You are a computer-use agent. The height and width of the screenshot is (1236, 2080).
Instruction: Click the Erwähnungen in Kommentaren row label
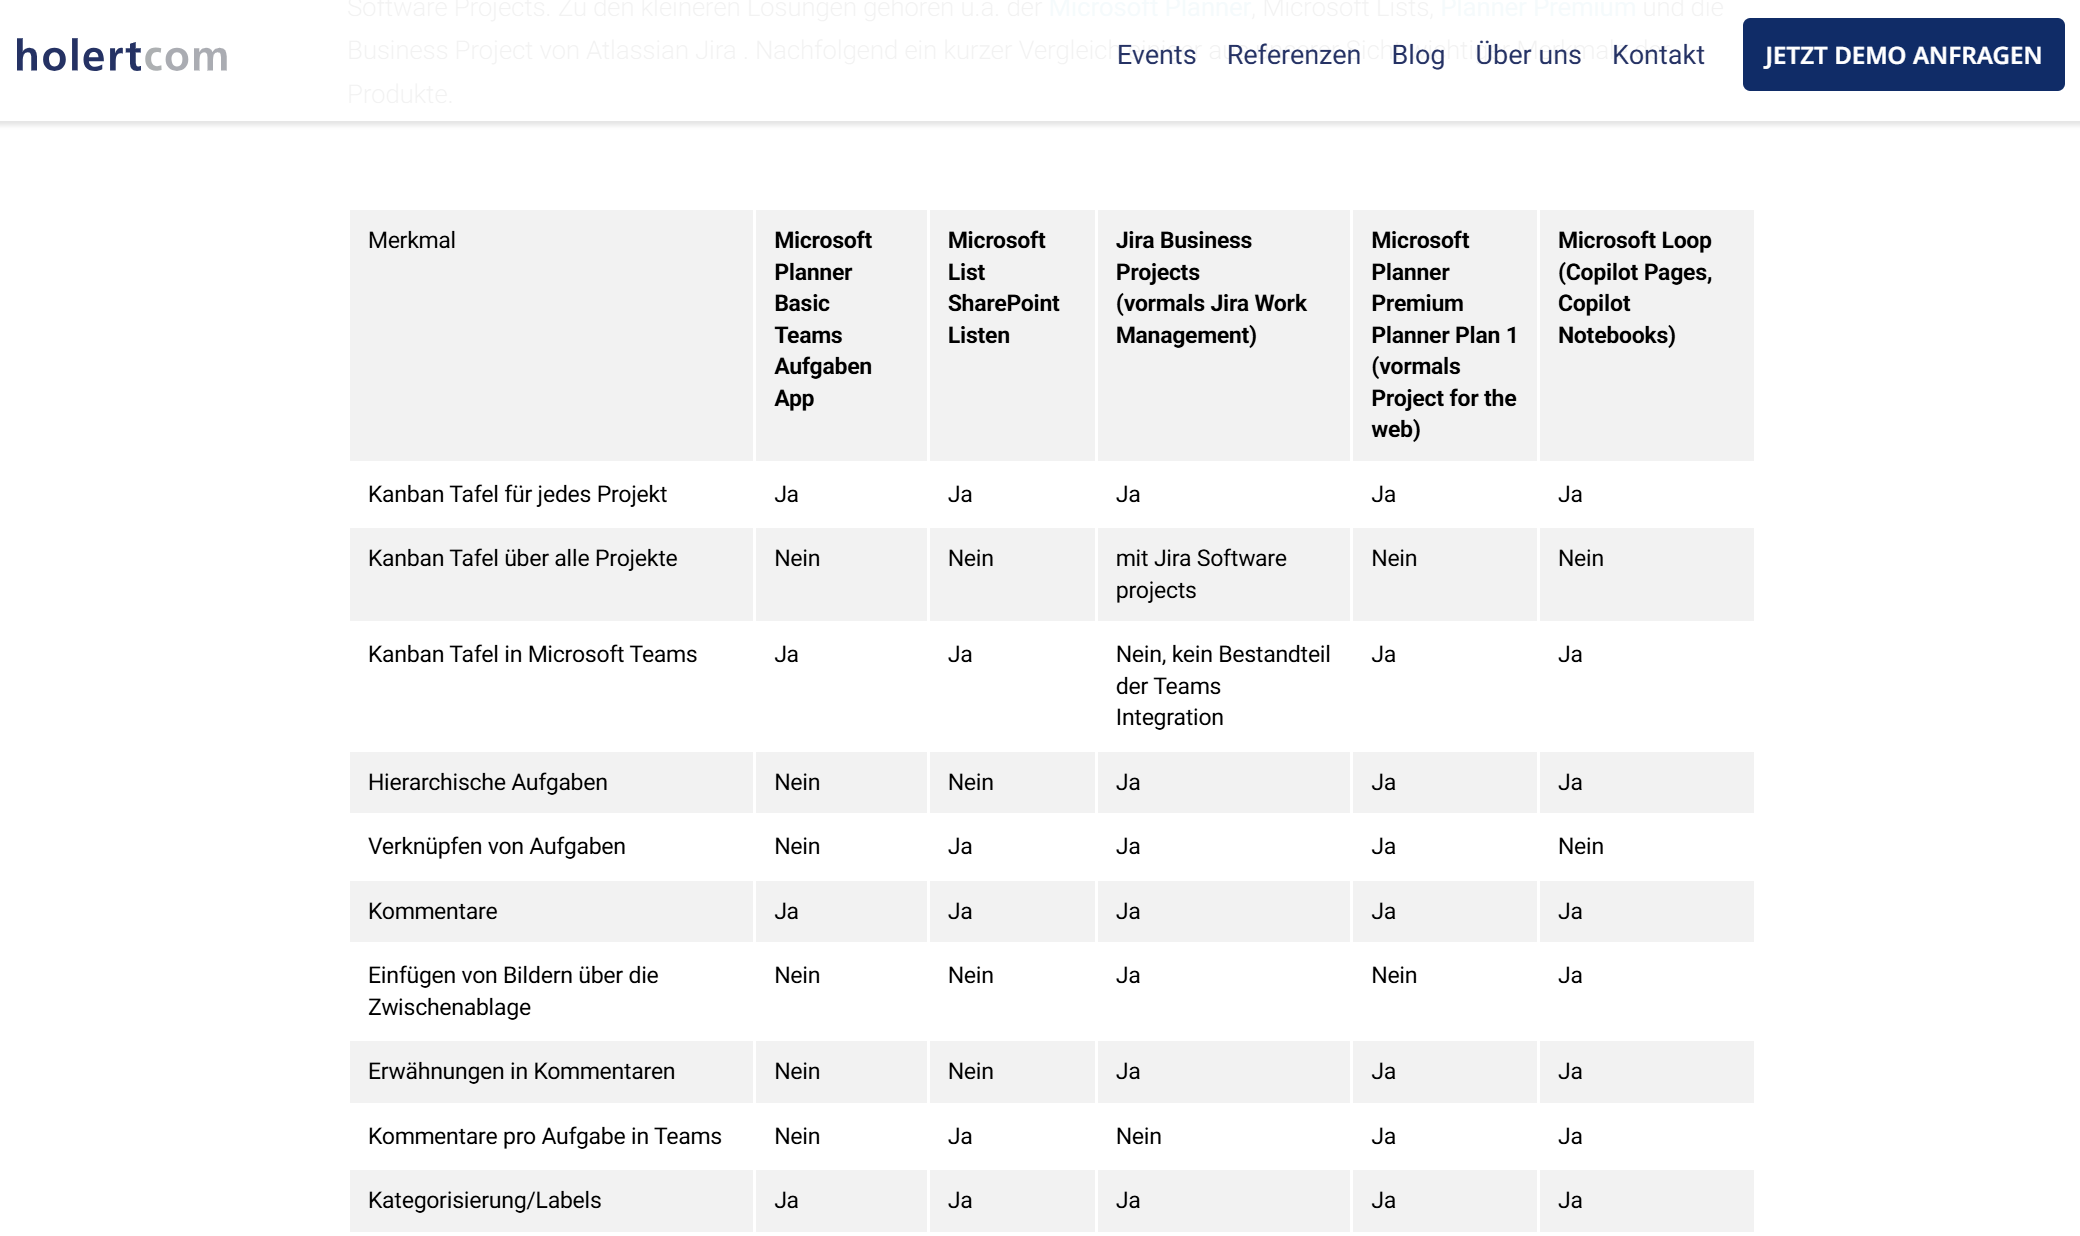click(x=522, y=1071)
